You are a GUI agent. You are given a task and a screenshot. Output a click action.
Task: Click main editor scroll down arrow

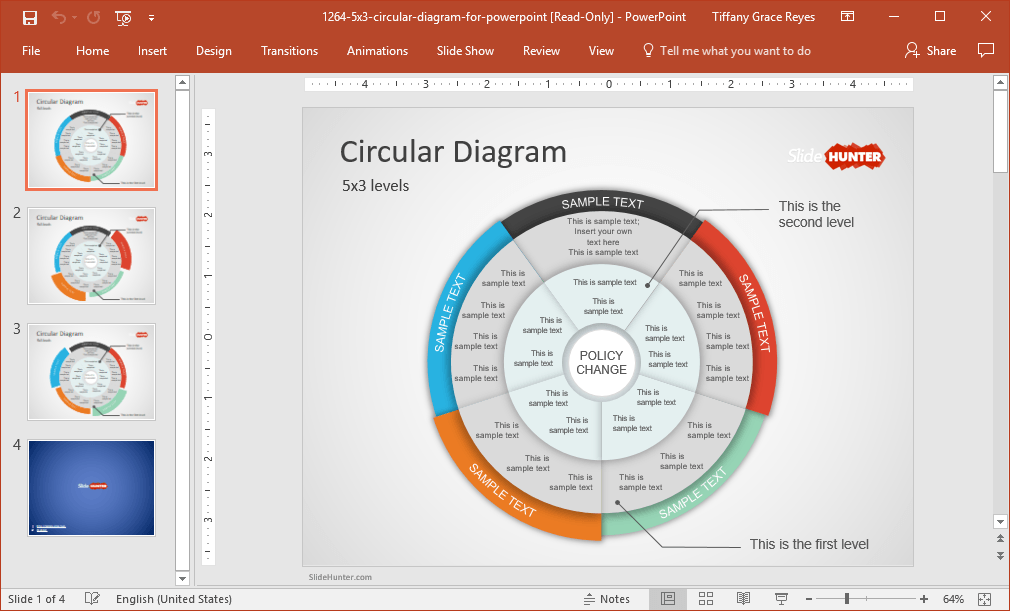[x=1000, y=522]
